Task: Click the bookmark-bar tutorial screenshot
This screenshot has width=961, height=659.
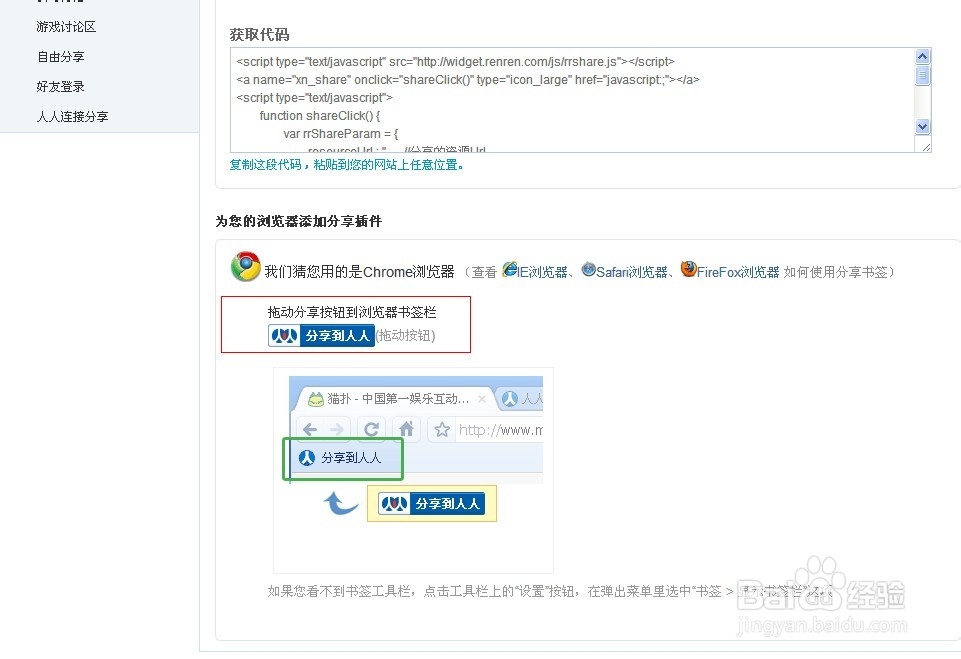Action: pos(413,470)
